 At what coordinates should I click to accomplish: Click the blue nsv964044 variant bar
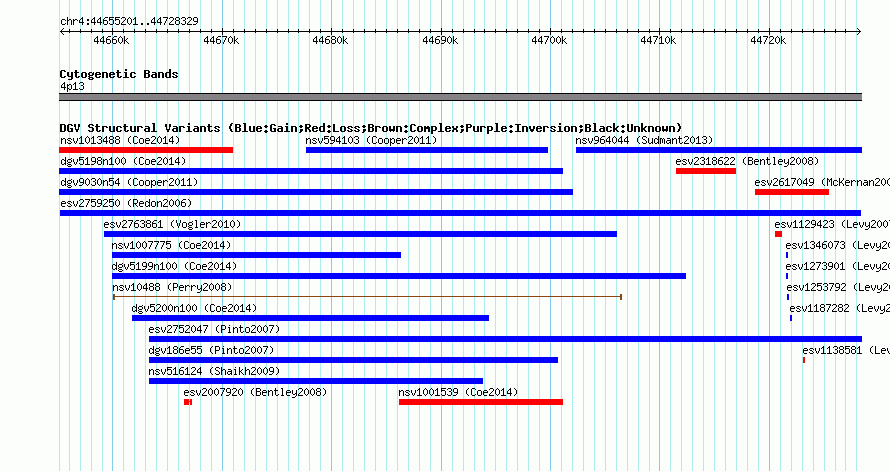click(719, 150)
